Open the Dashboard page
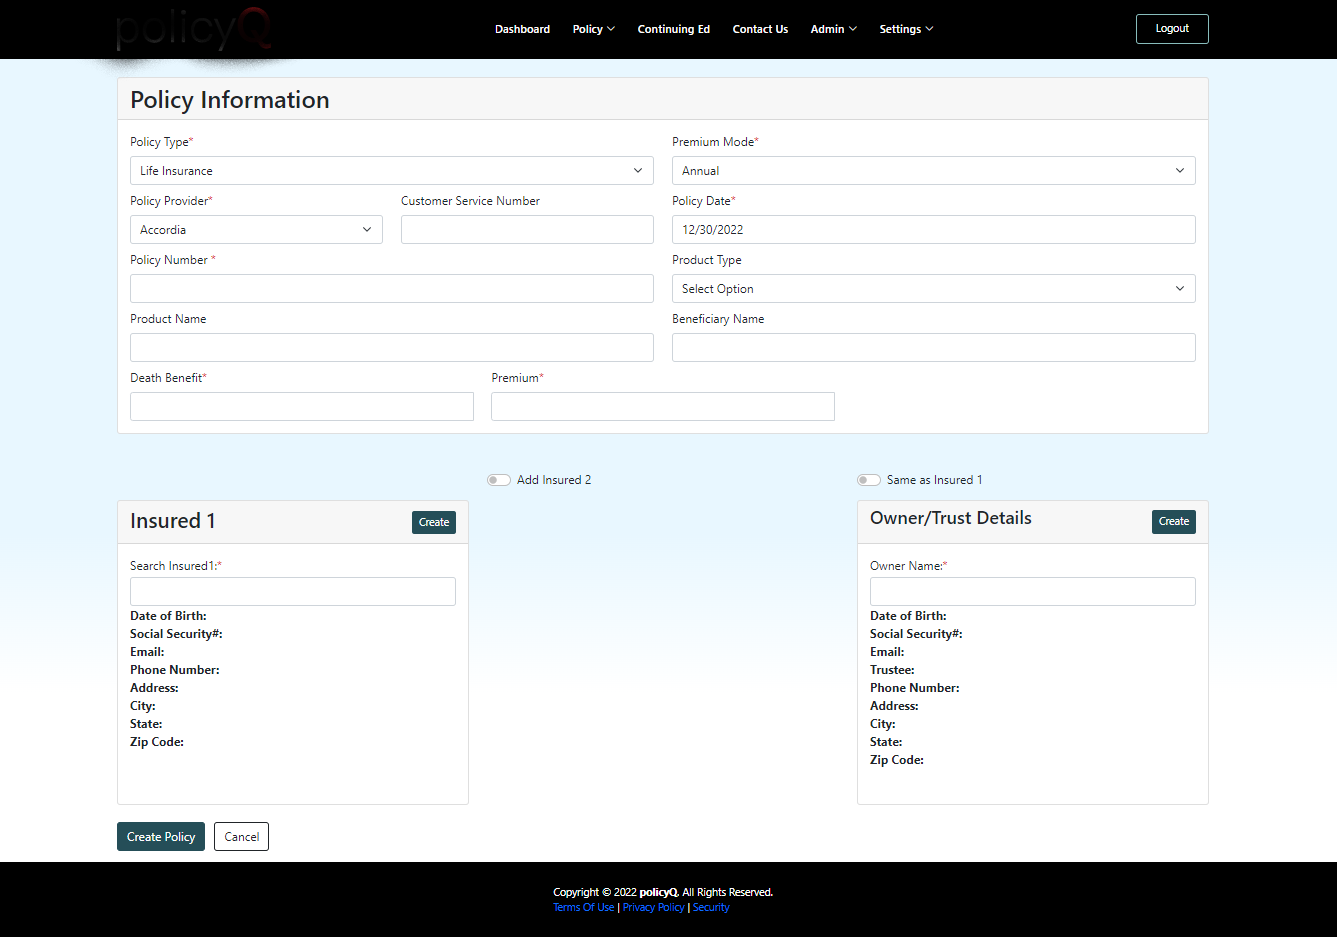 pos(522,29)
